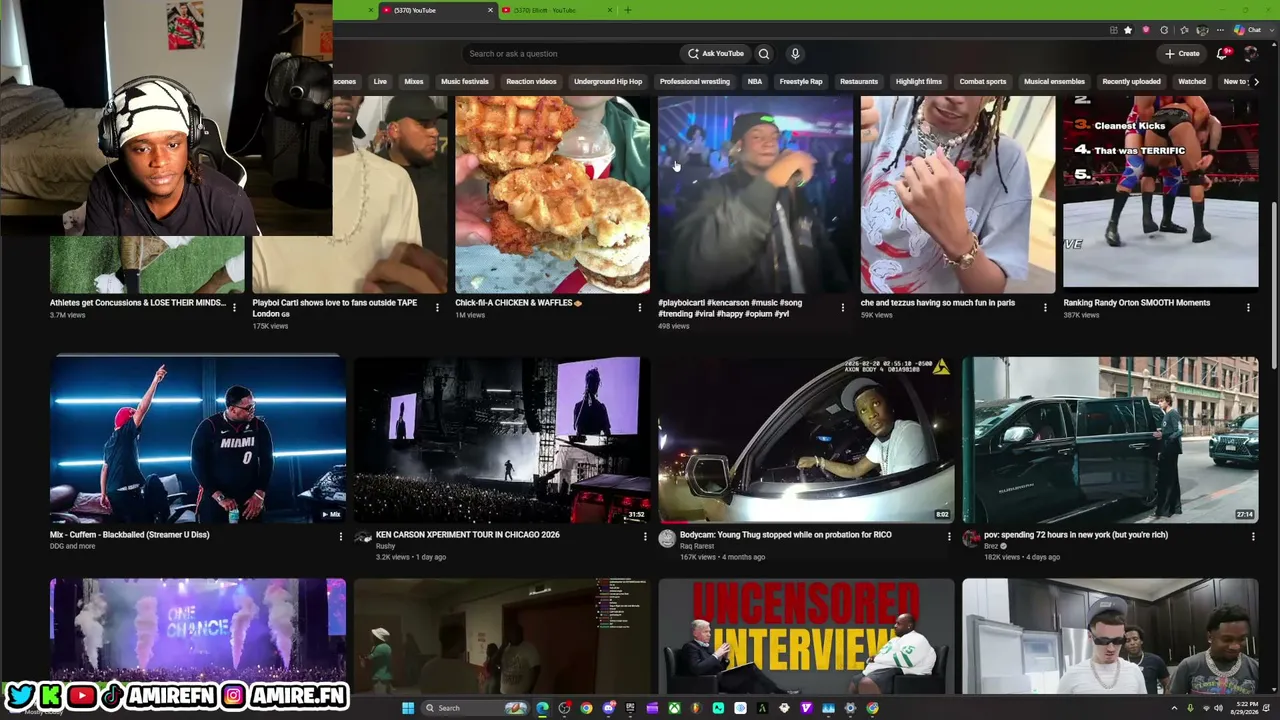Viewport: 1280px width, 720px height.
Task: Select the Professional wrestling chip
Action: 695,82
